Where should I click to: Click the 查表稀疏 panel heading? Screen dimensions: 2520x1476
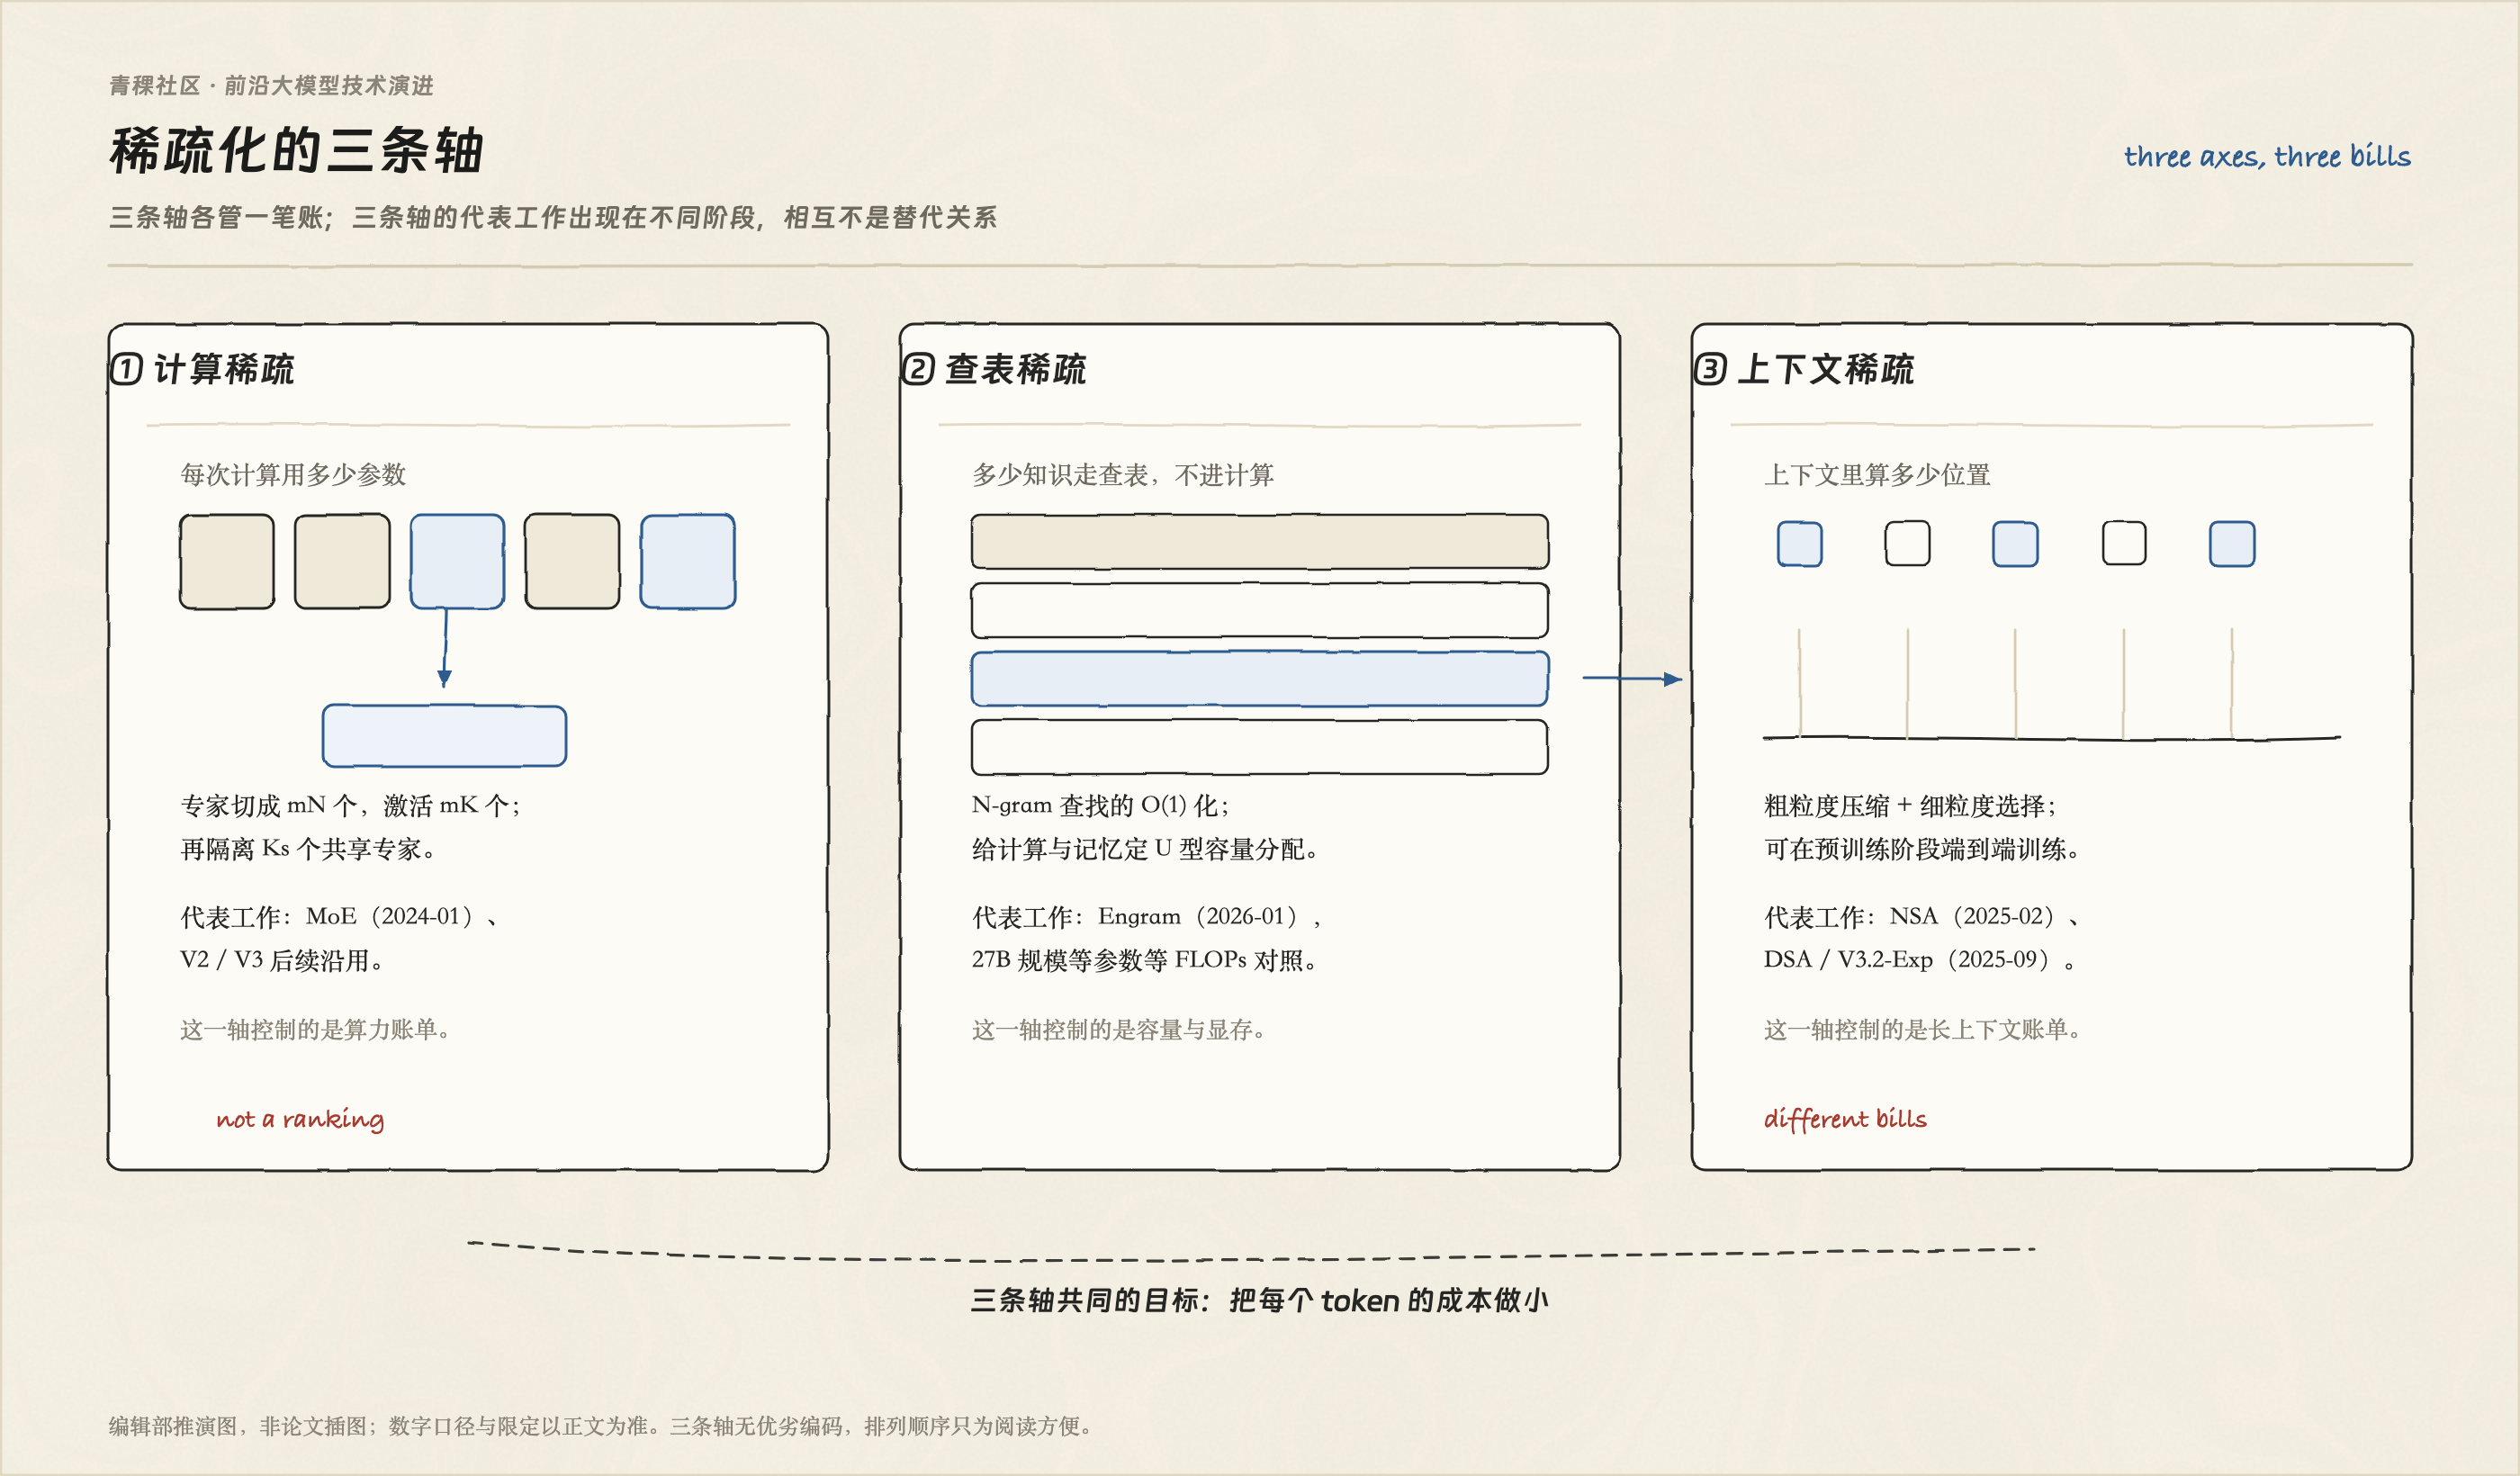click(x=1016, y=369)
